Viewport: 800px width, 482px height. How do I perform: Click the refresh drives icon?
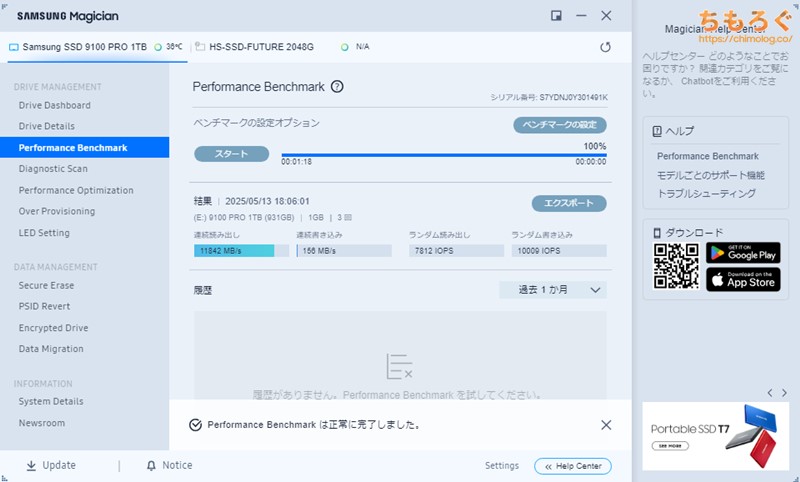click(x=605, y=47)
